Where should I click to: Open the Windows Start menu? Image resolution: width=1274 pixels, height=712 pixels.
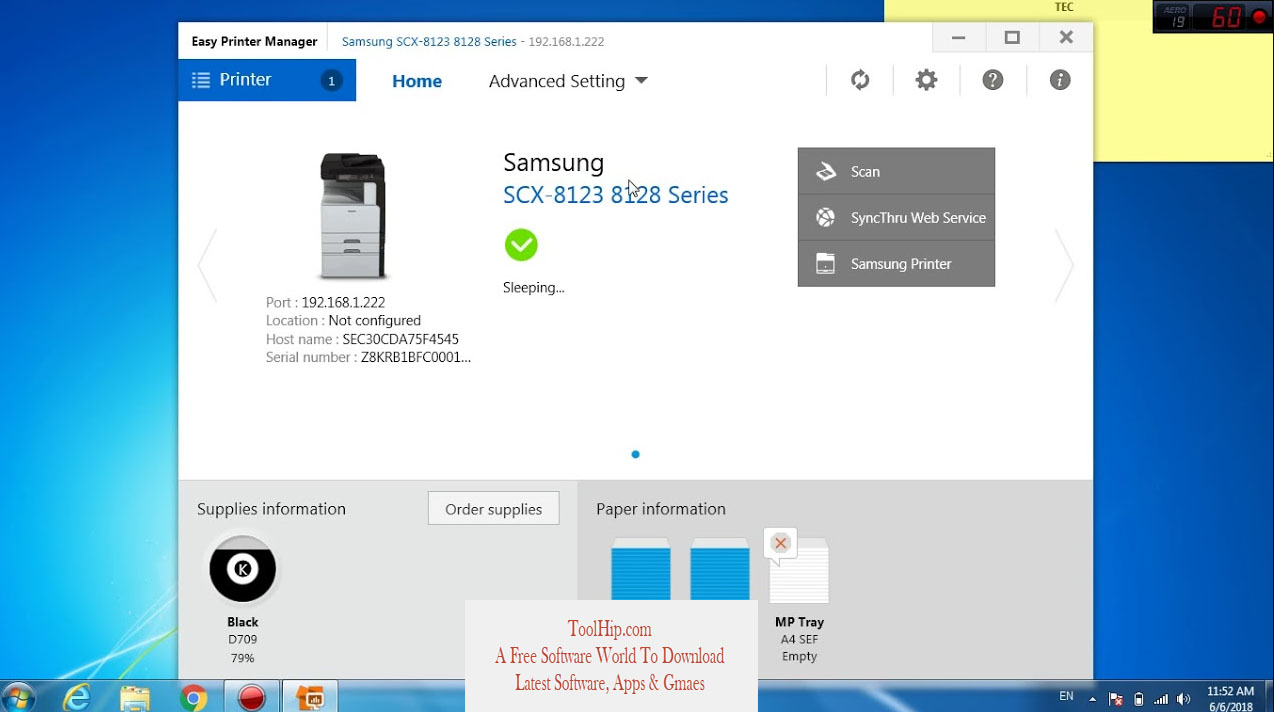click(x=19, y=696)
